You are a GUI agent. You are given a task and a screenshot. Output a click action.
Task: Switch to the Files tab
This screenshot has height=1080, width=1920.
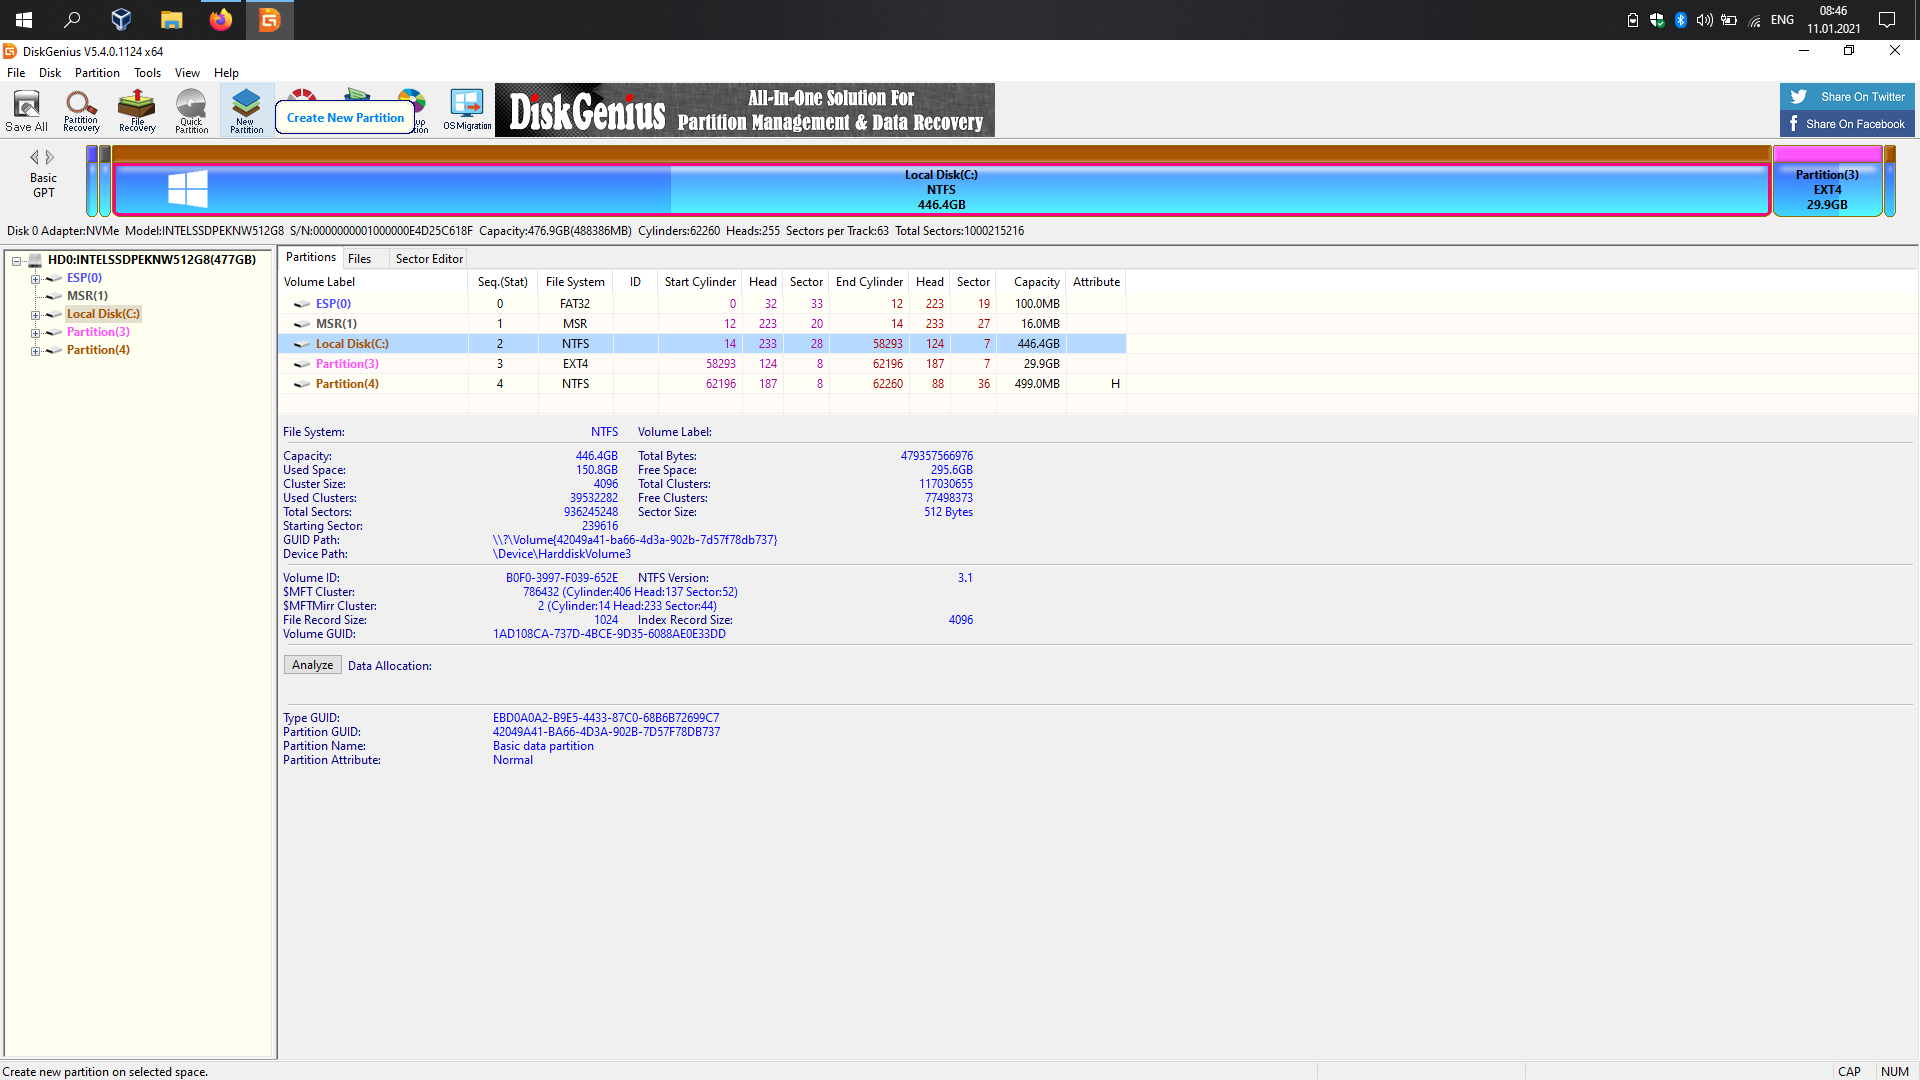pos(359,259)
